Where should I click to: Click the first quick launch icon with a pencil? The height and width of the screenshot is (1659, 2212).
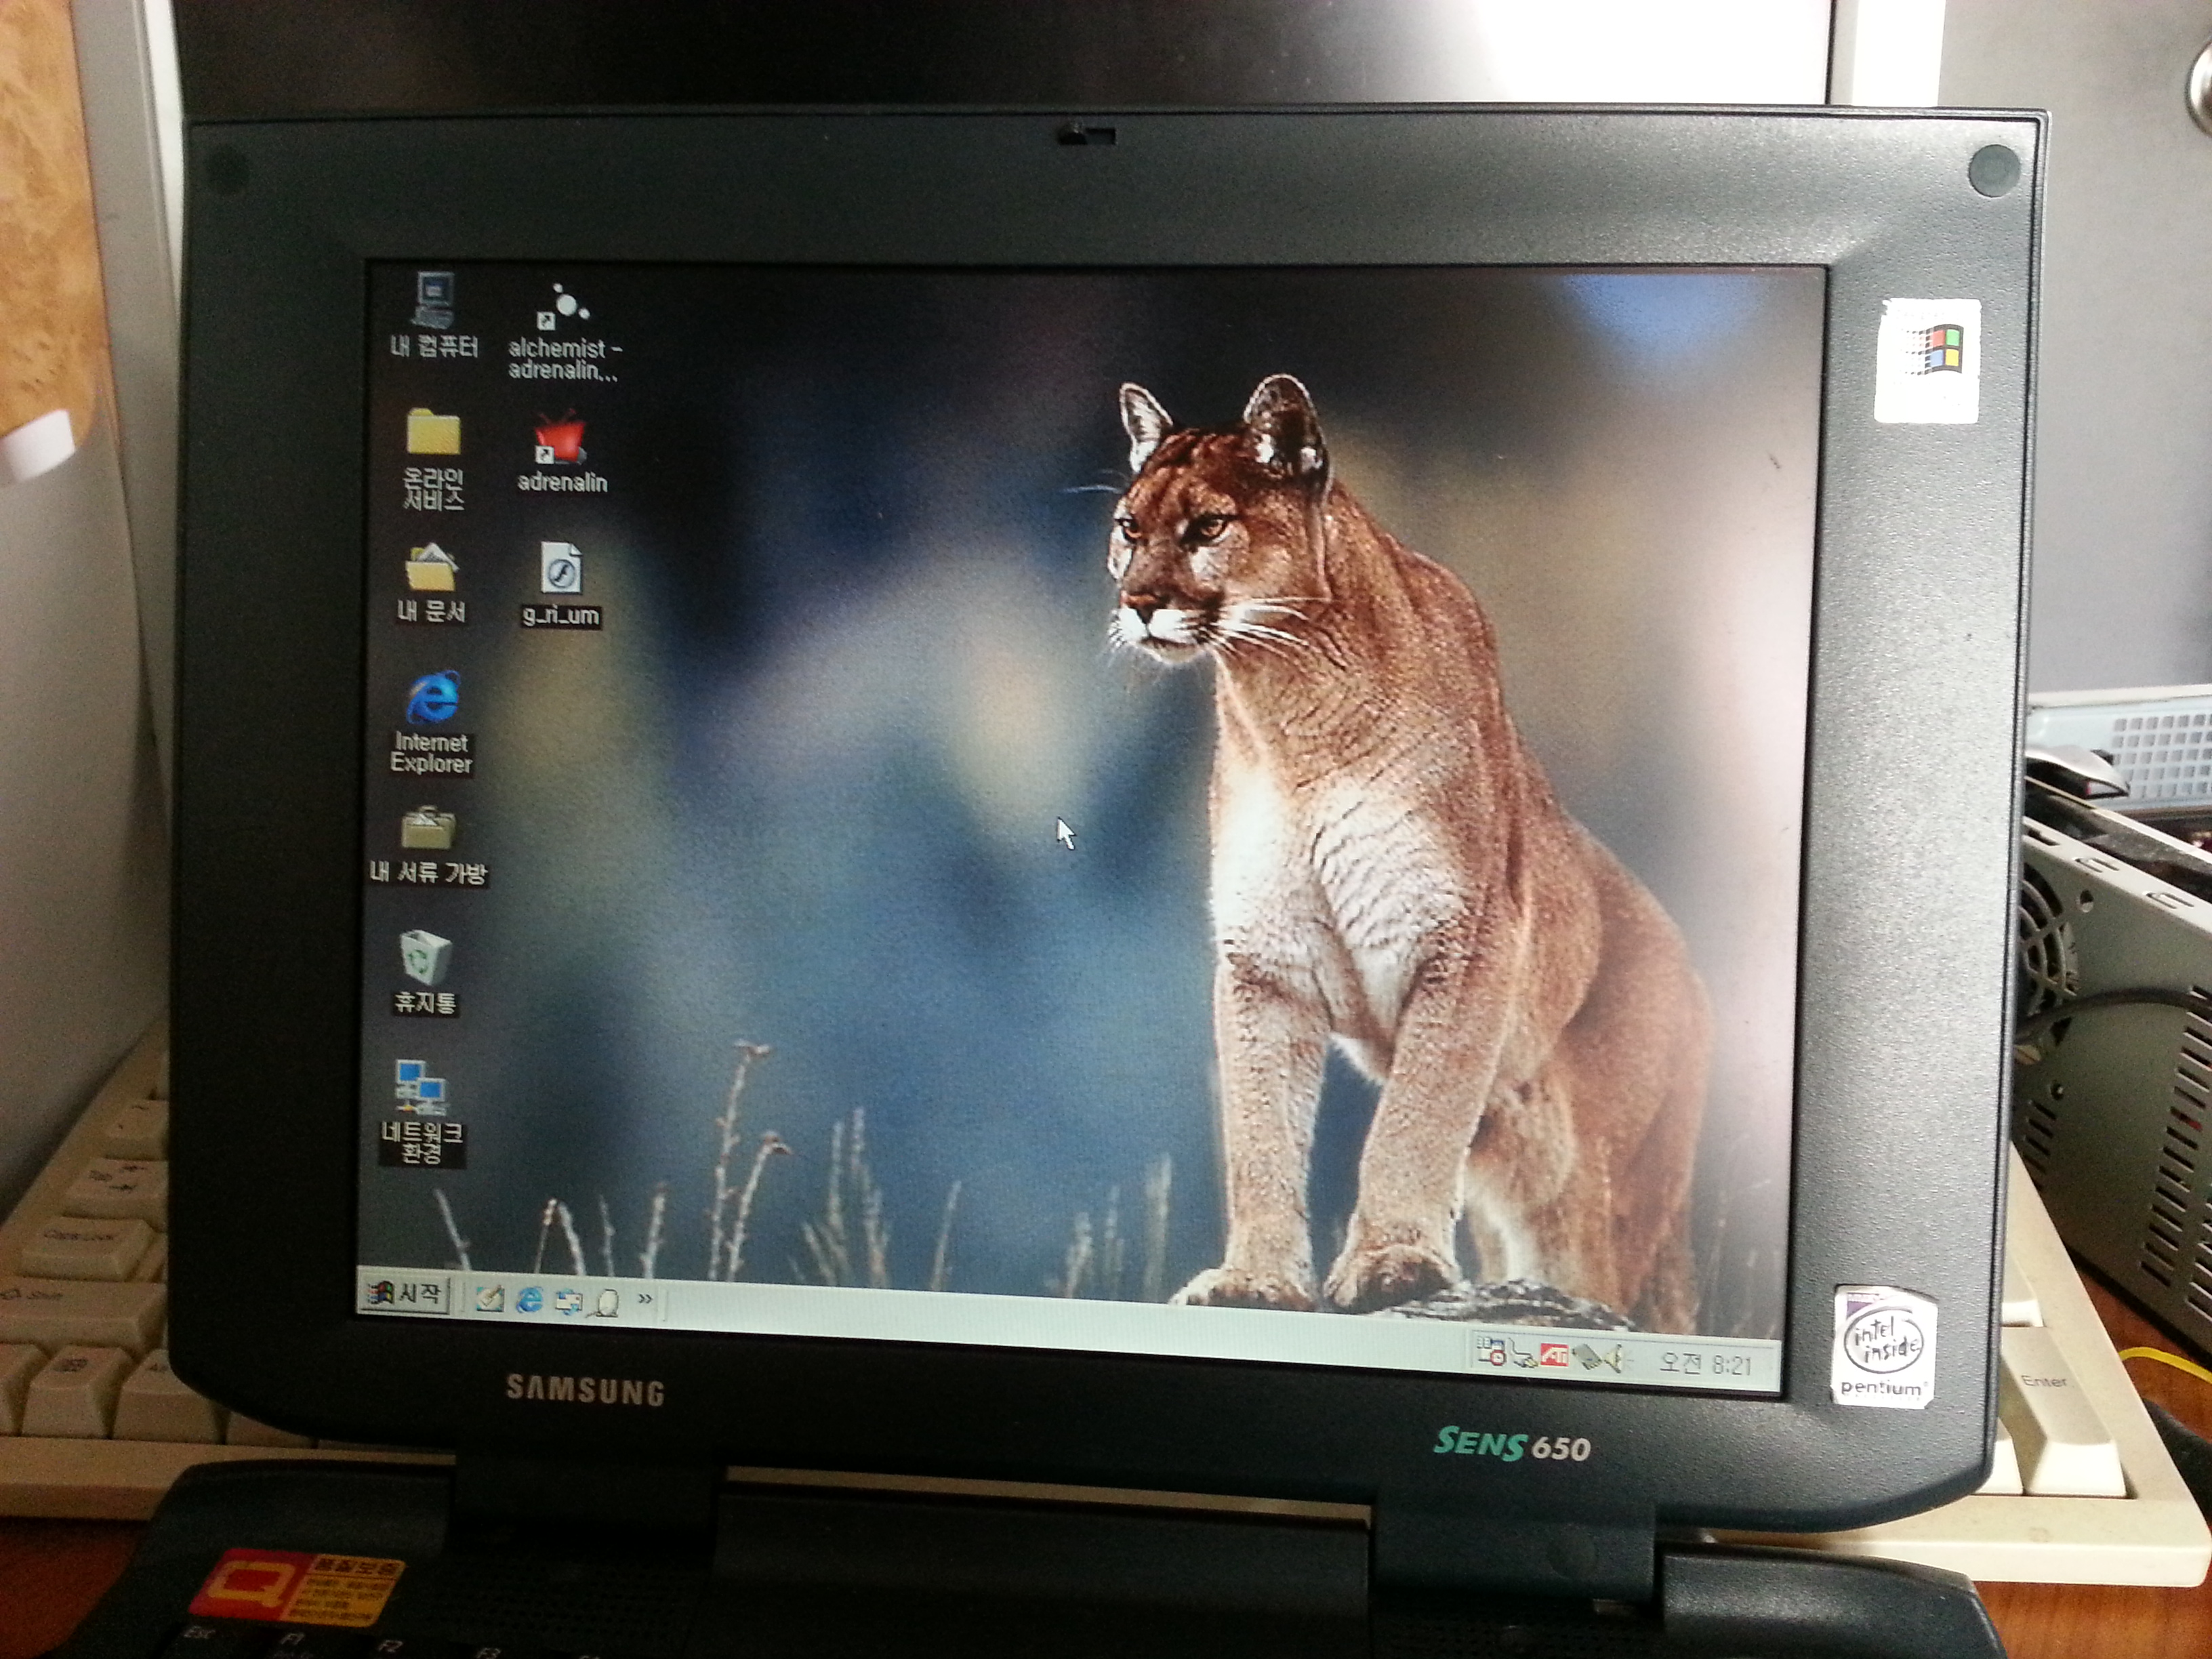click(489, 1299)
